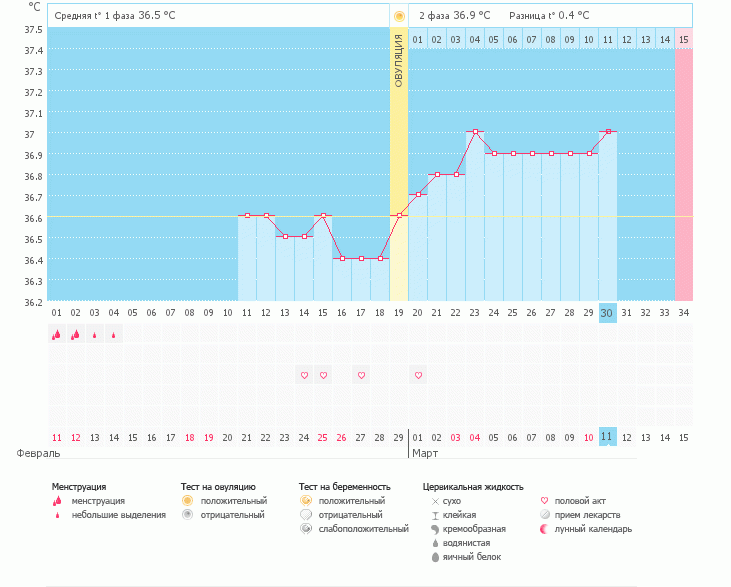
Task: Select the heart icon on cycle day 17
Action: (x=361, y=375)
